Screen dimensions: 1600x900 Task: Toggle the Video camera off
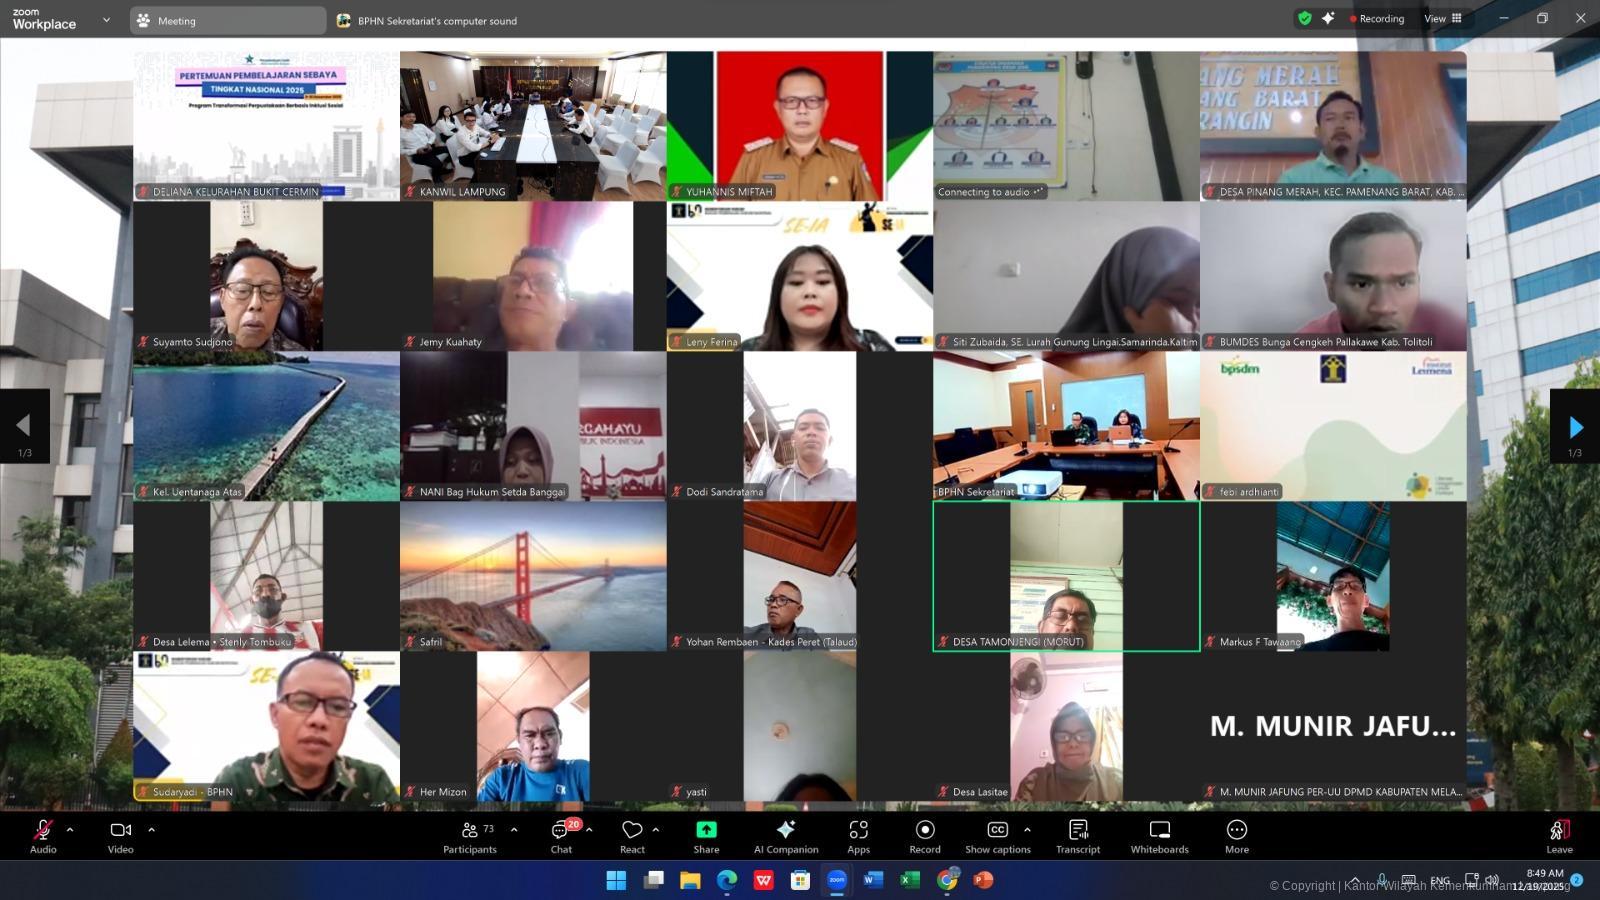click(x=120, y=836)
